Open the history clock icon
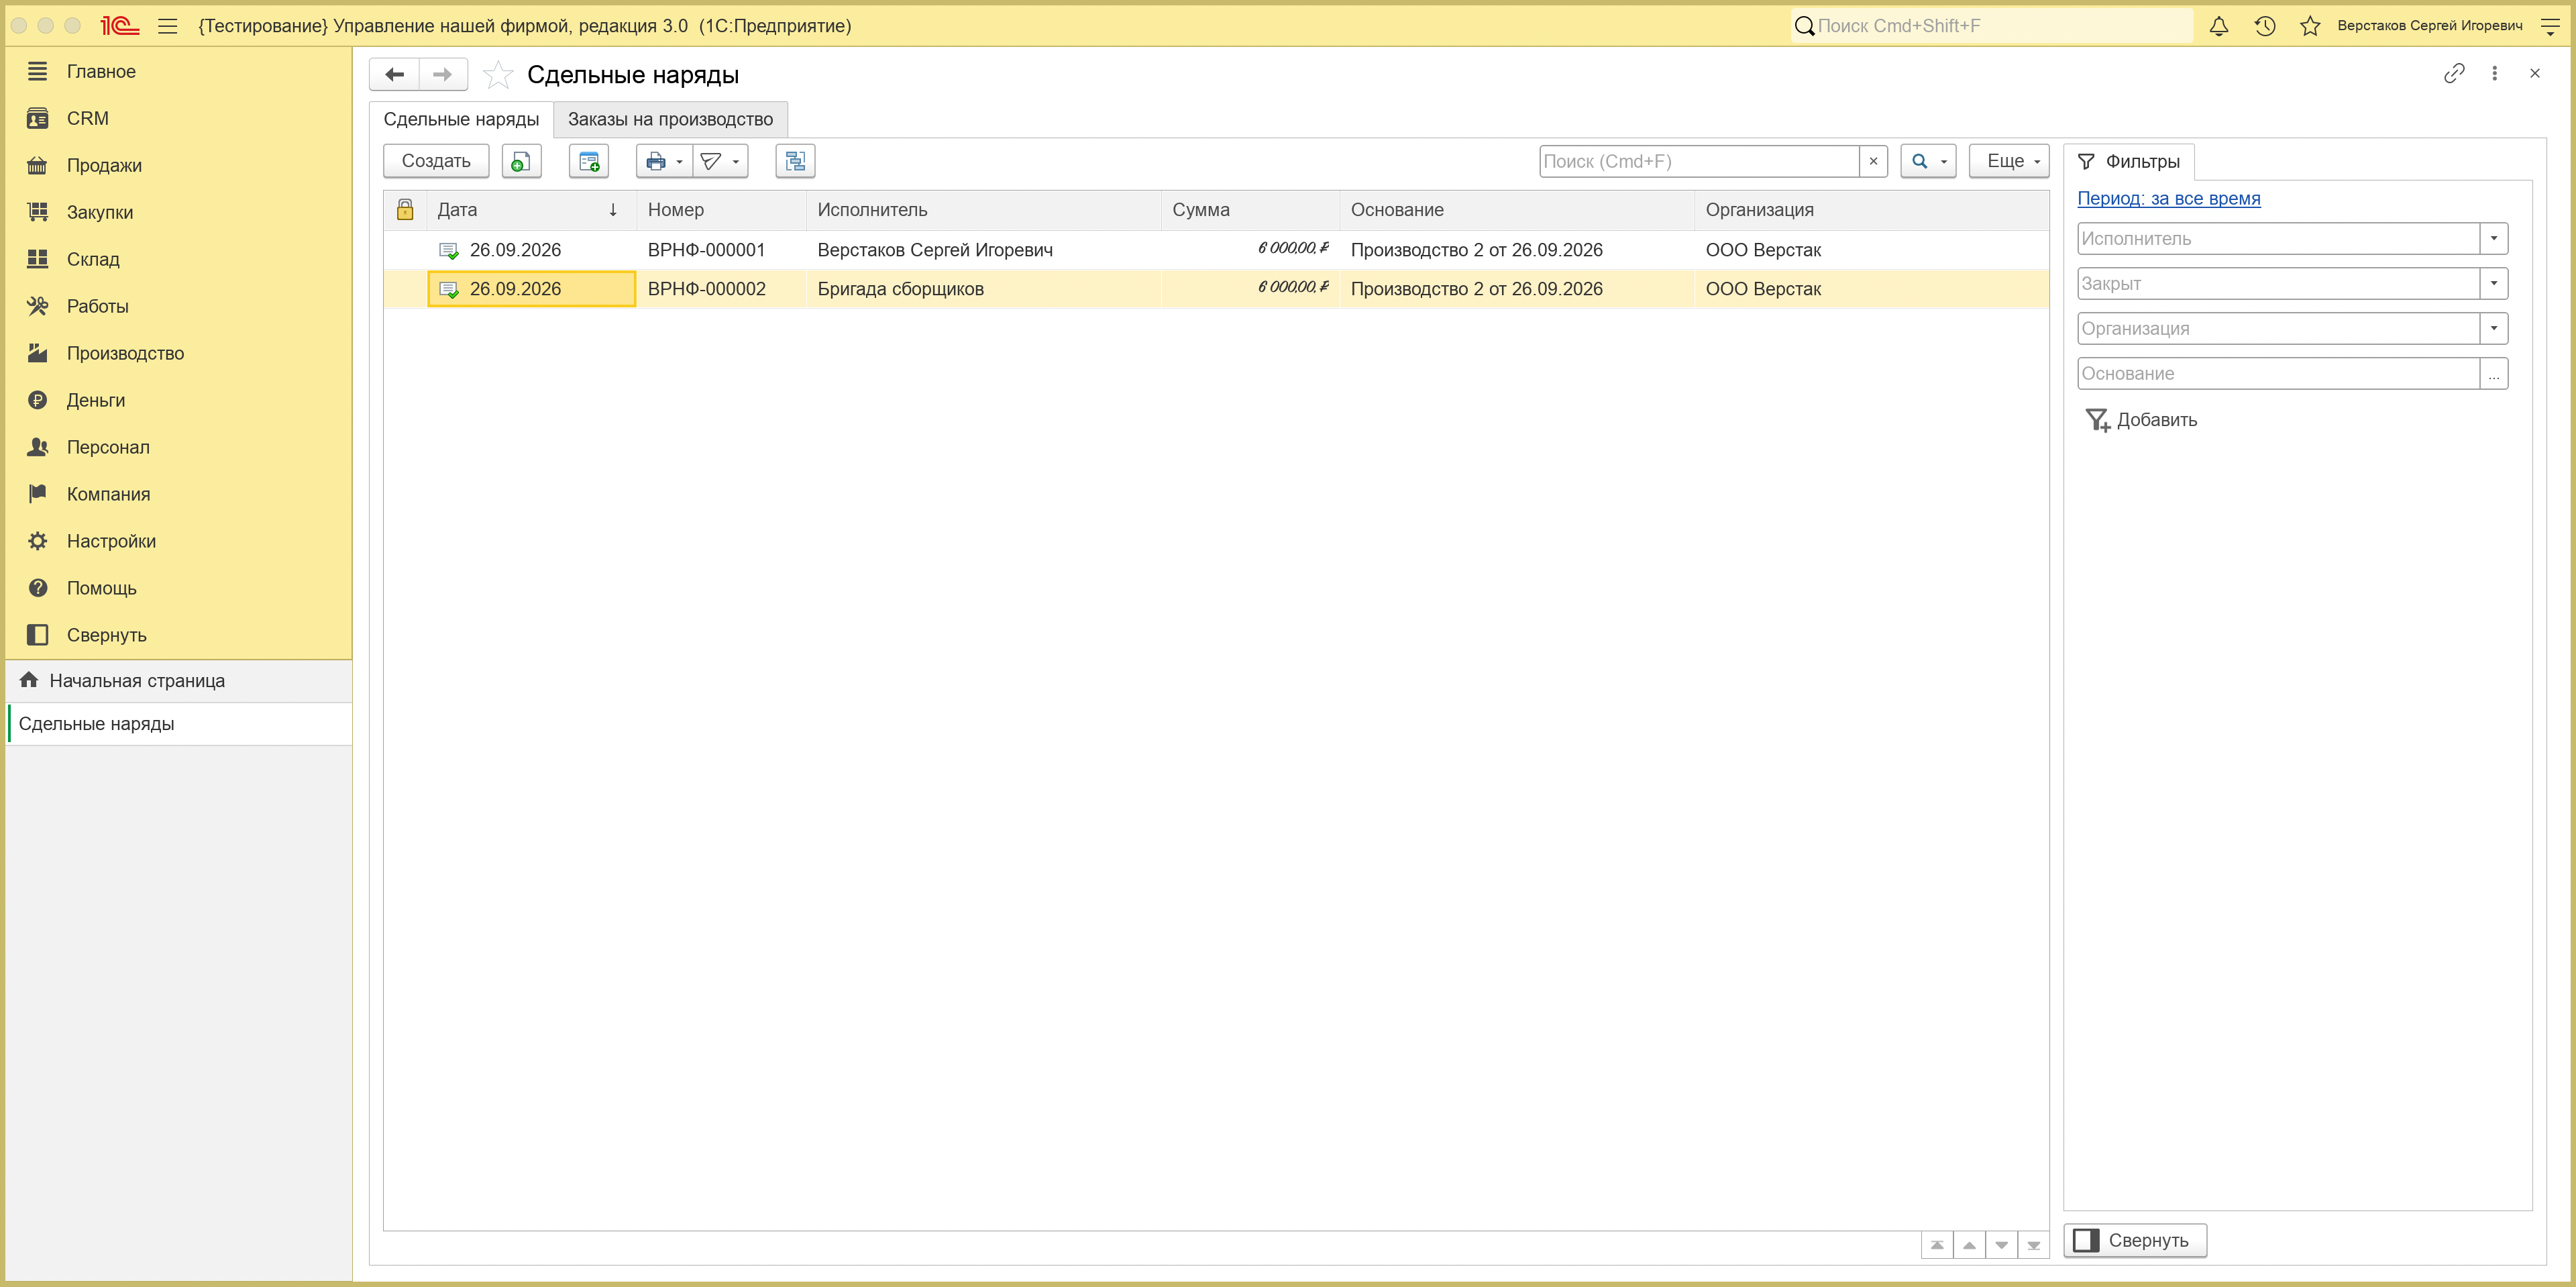This screenshot has height=1287, width=2576. (2265, 26)
